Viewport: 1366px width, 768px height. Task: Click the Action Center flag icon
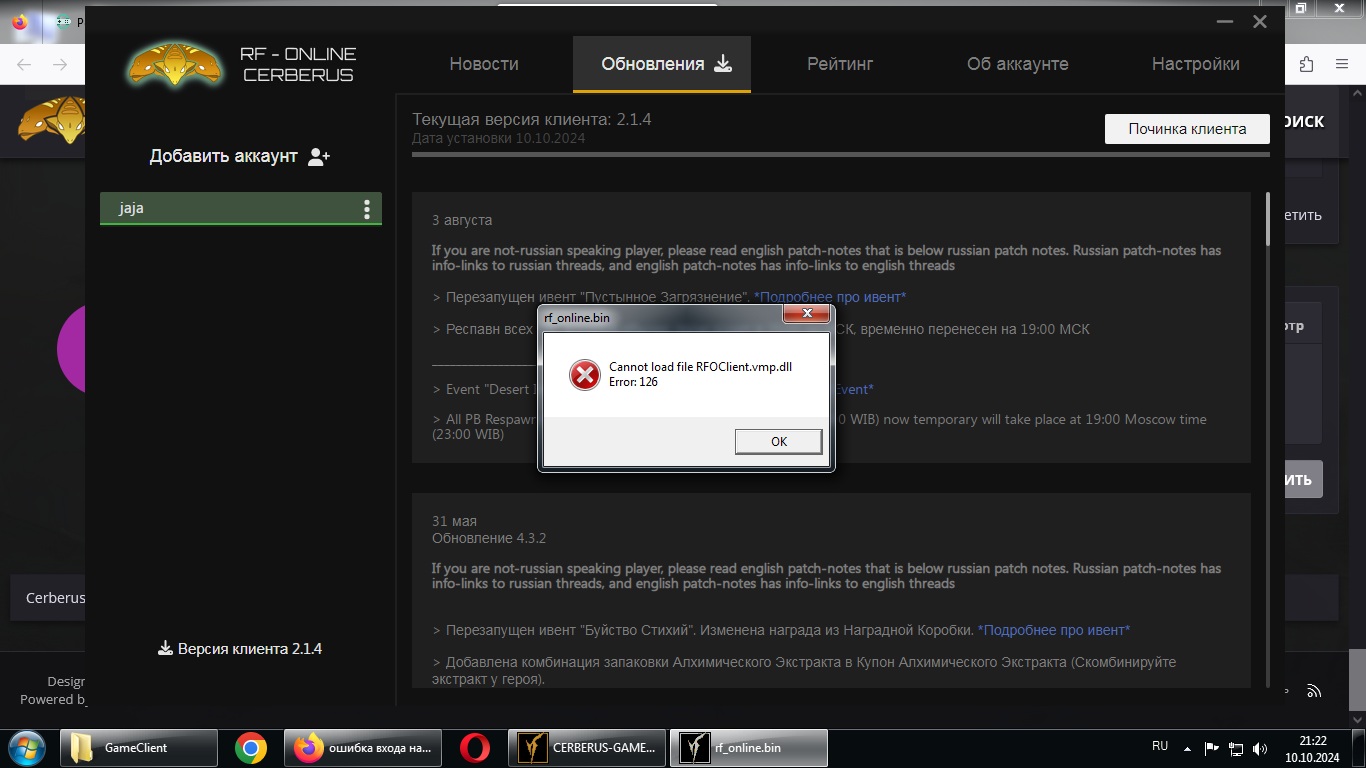(1211, 747)
